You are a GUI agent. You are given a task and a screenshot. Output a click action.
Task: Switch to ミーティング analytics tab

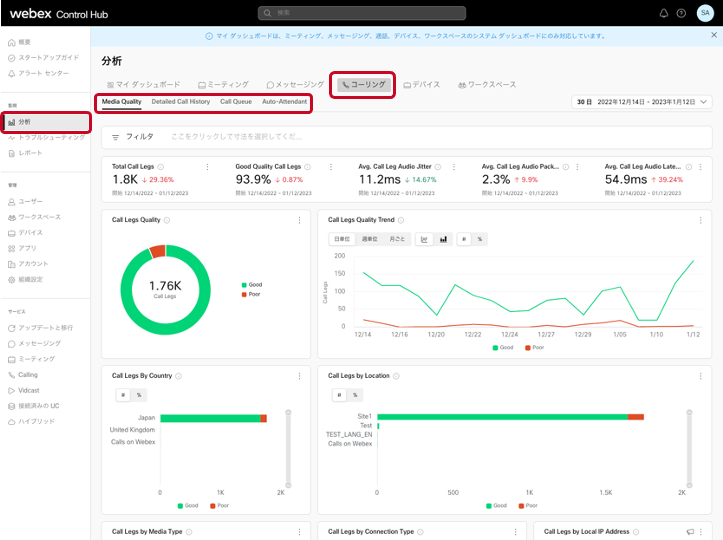[224, 85]
